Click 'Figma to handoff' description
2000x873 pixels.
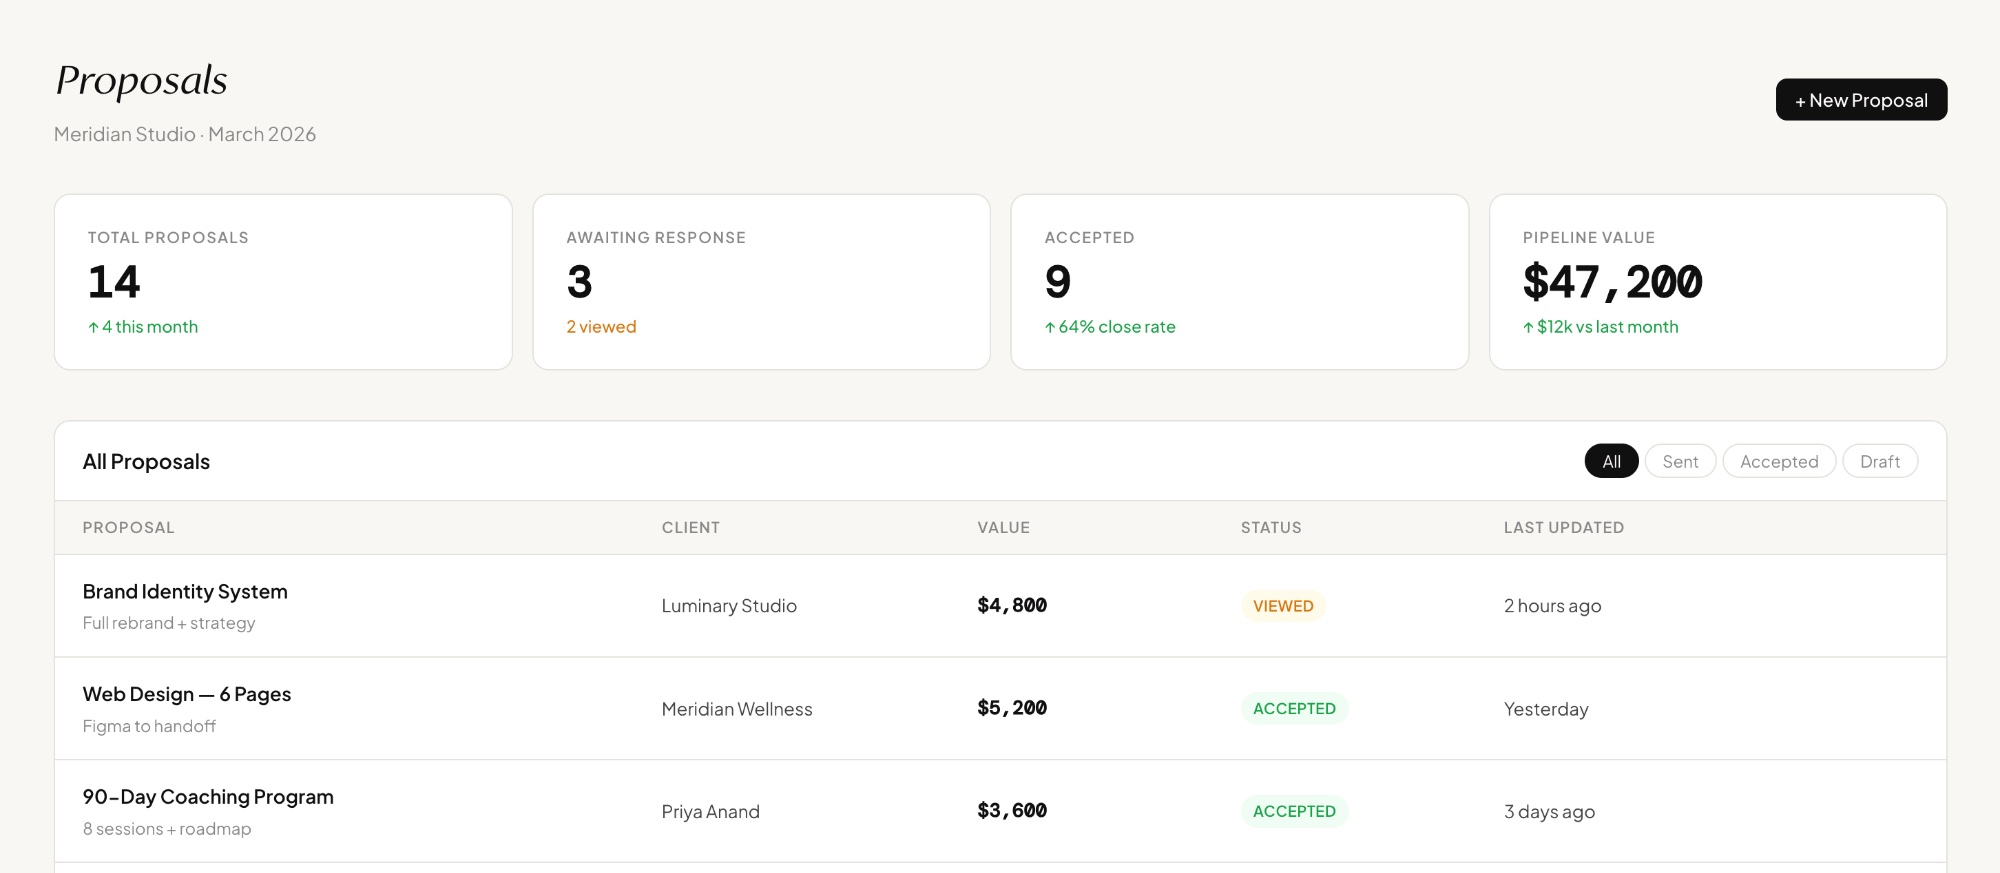point(149,726)
